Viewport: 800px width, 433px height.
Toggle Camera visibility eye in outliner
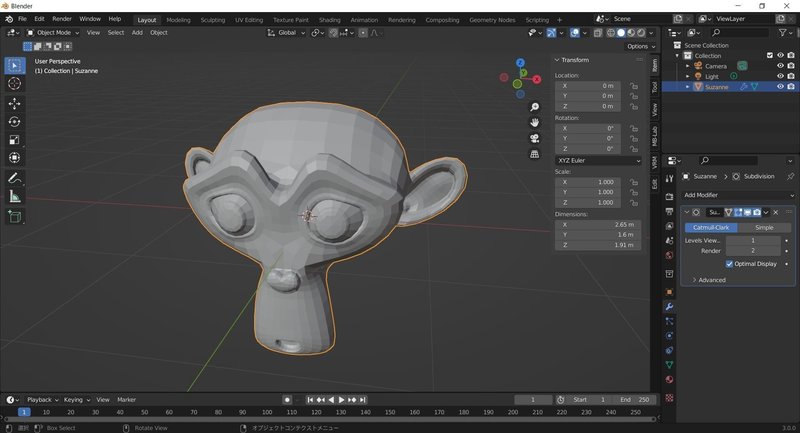click(x=780, y=66)
